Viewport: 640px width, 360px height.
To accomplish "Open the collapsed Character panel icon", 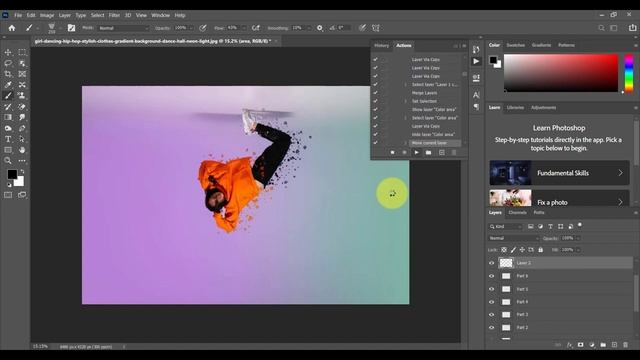I will point(476,95).
